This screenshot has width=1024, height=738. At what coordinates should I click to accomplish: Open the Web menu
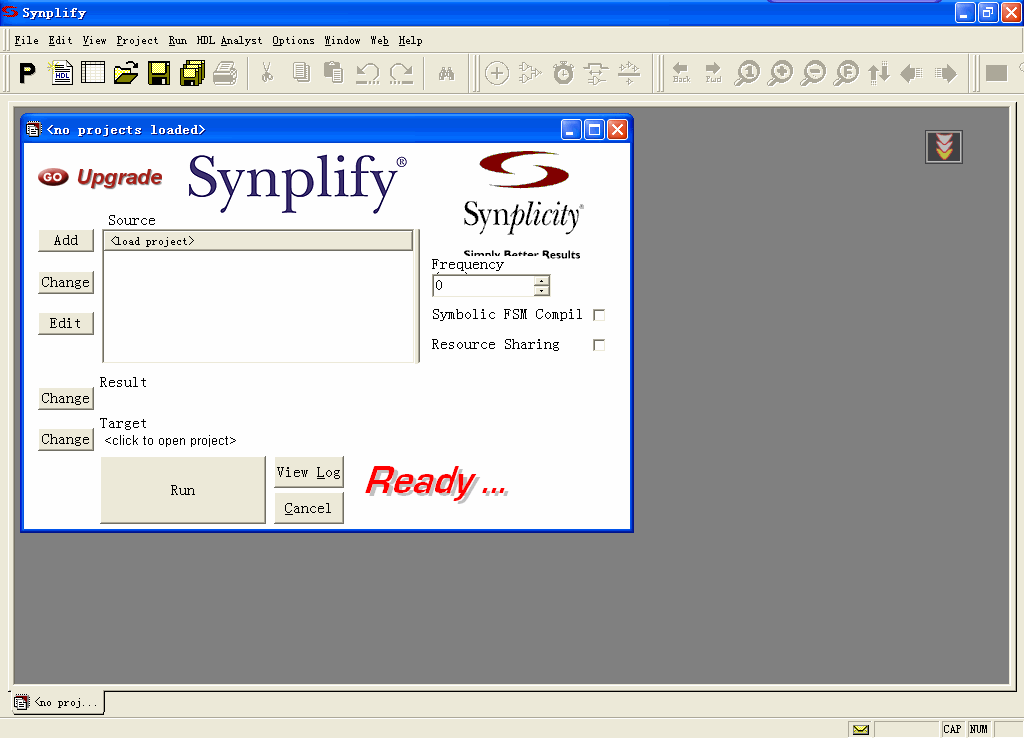379,40
